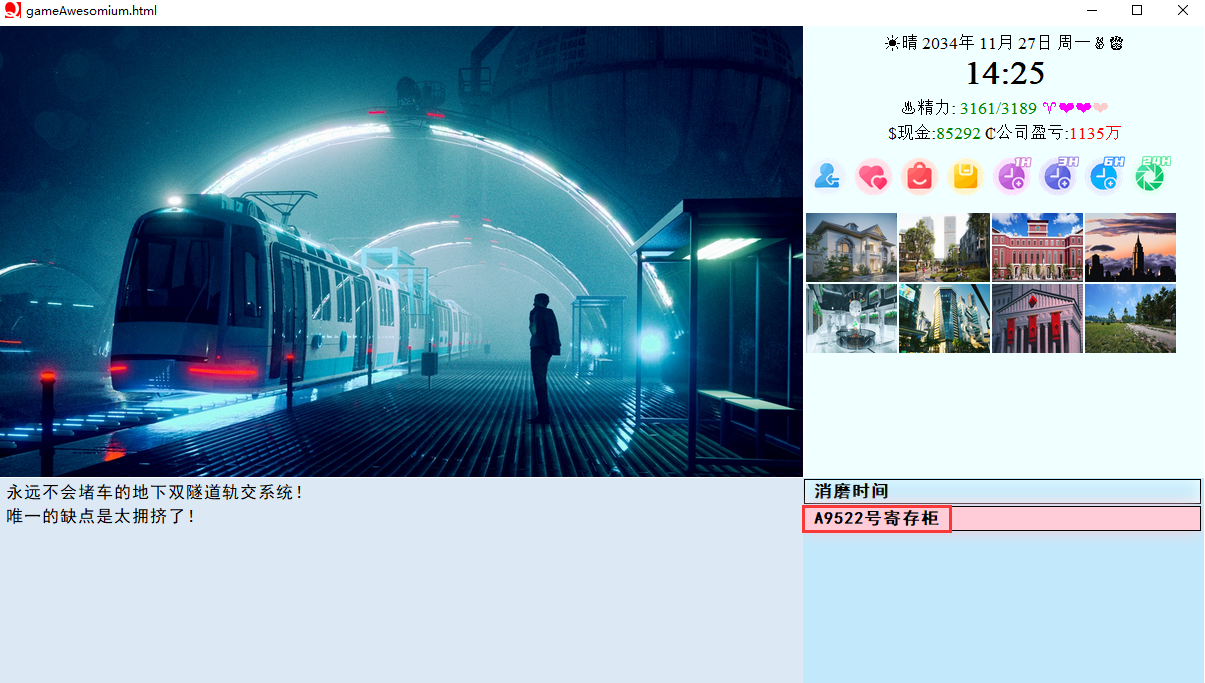This screenshot has width=1205, height=683.
Task: Travel to the countryside field location
Action: [1130, 318]
